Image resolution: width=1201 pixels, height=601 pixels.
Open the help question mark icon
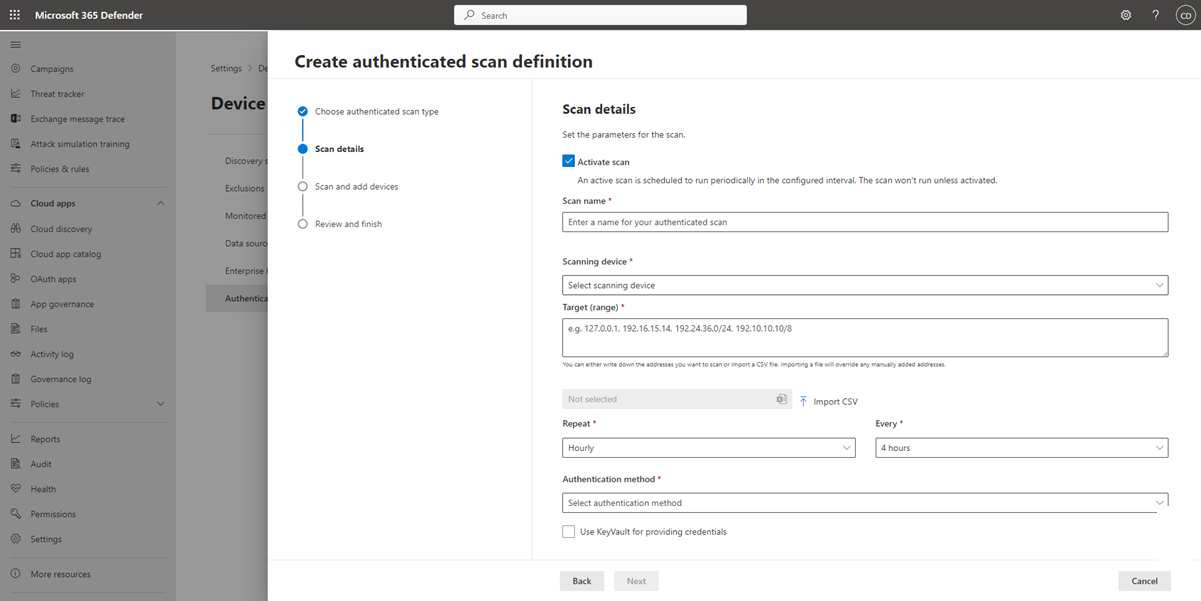(x=1155, y=15)
